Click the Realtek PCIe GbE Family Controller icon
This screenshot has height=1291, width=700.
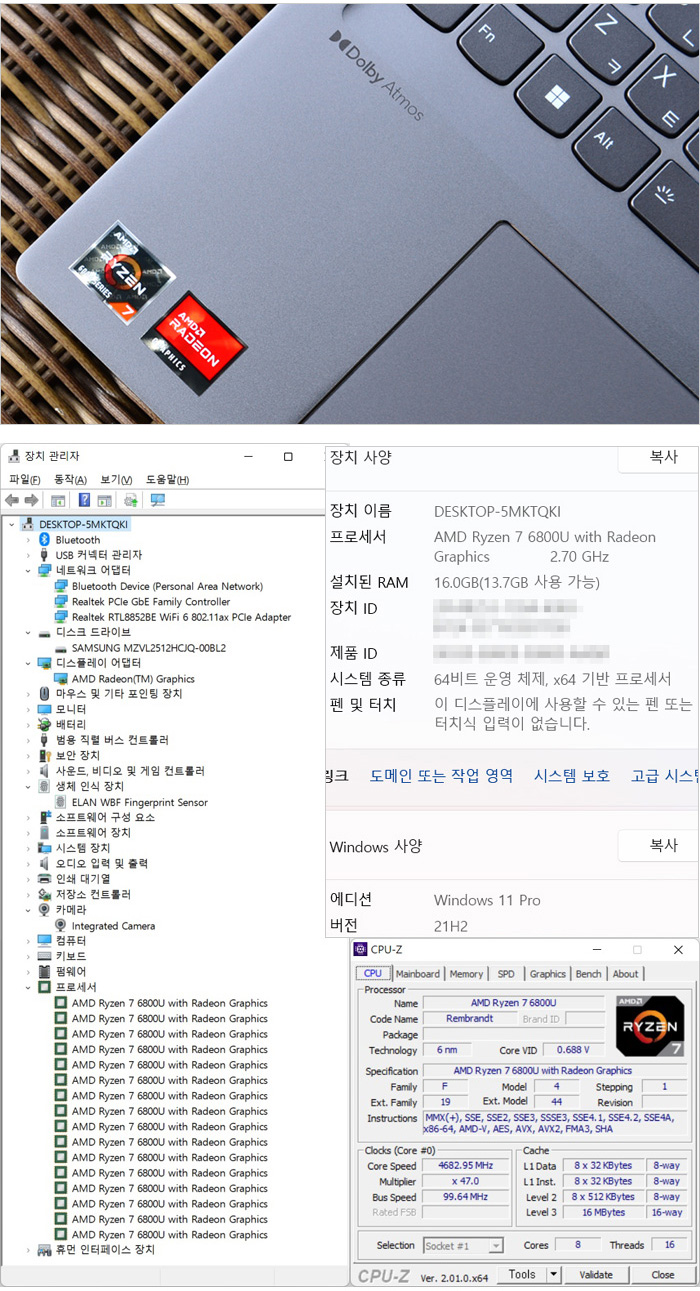coord(61,602)
